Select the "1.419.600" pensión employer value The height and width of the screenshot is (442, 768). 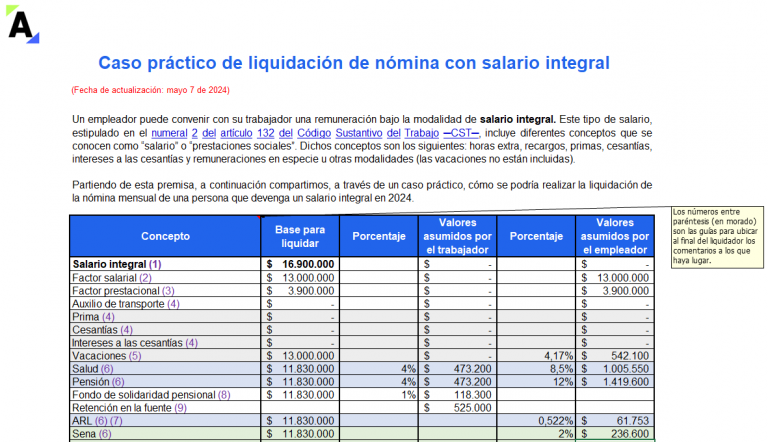click(x=615, y=382)
